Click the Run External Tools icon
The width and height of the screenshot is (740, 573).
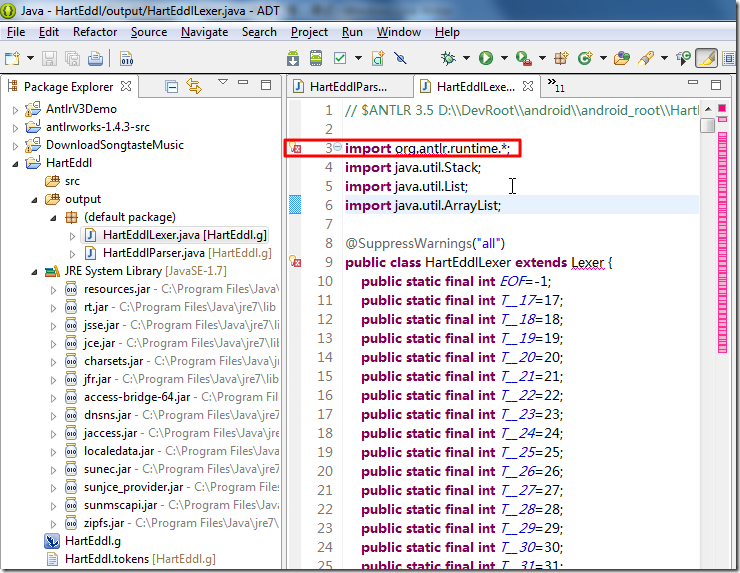coord(524,59)
